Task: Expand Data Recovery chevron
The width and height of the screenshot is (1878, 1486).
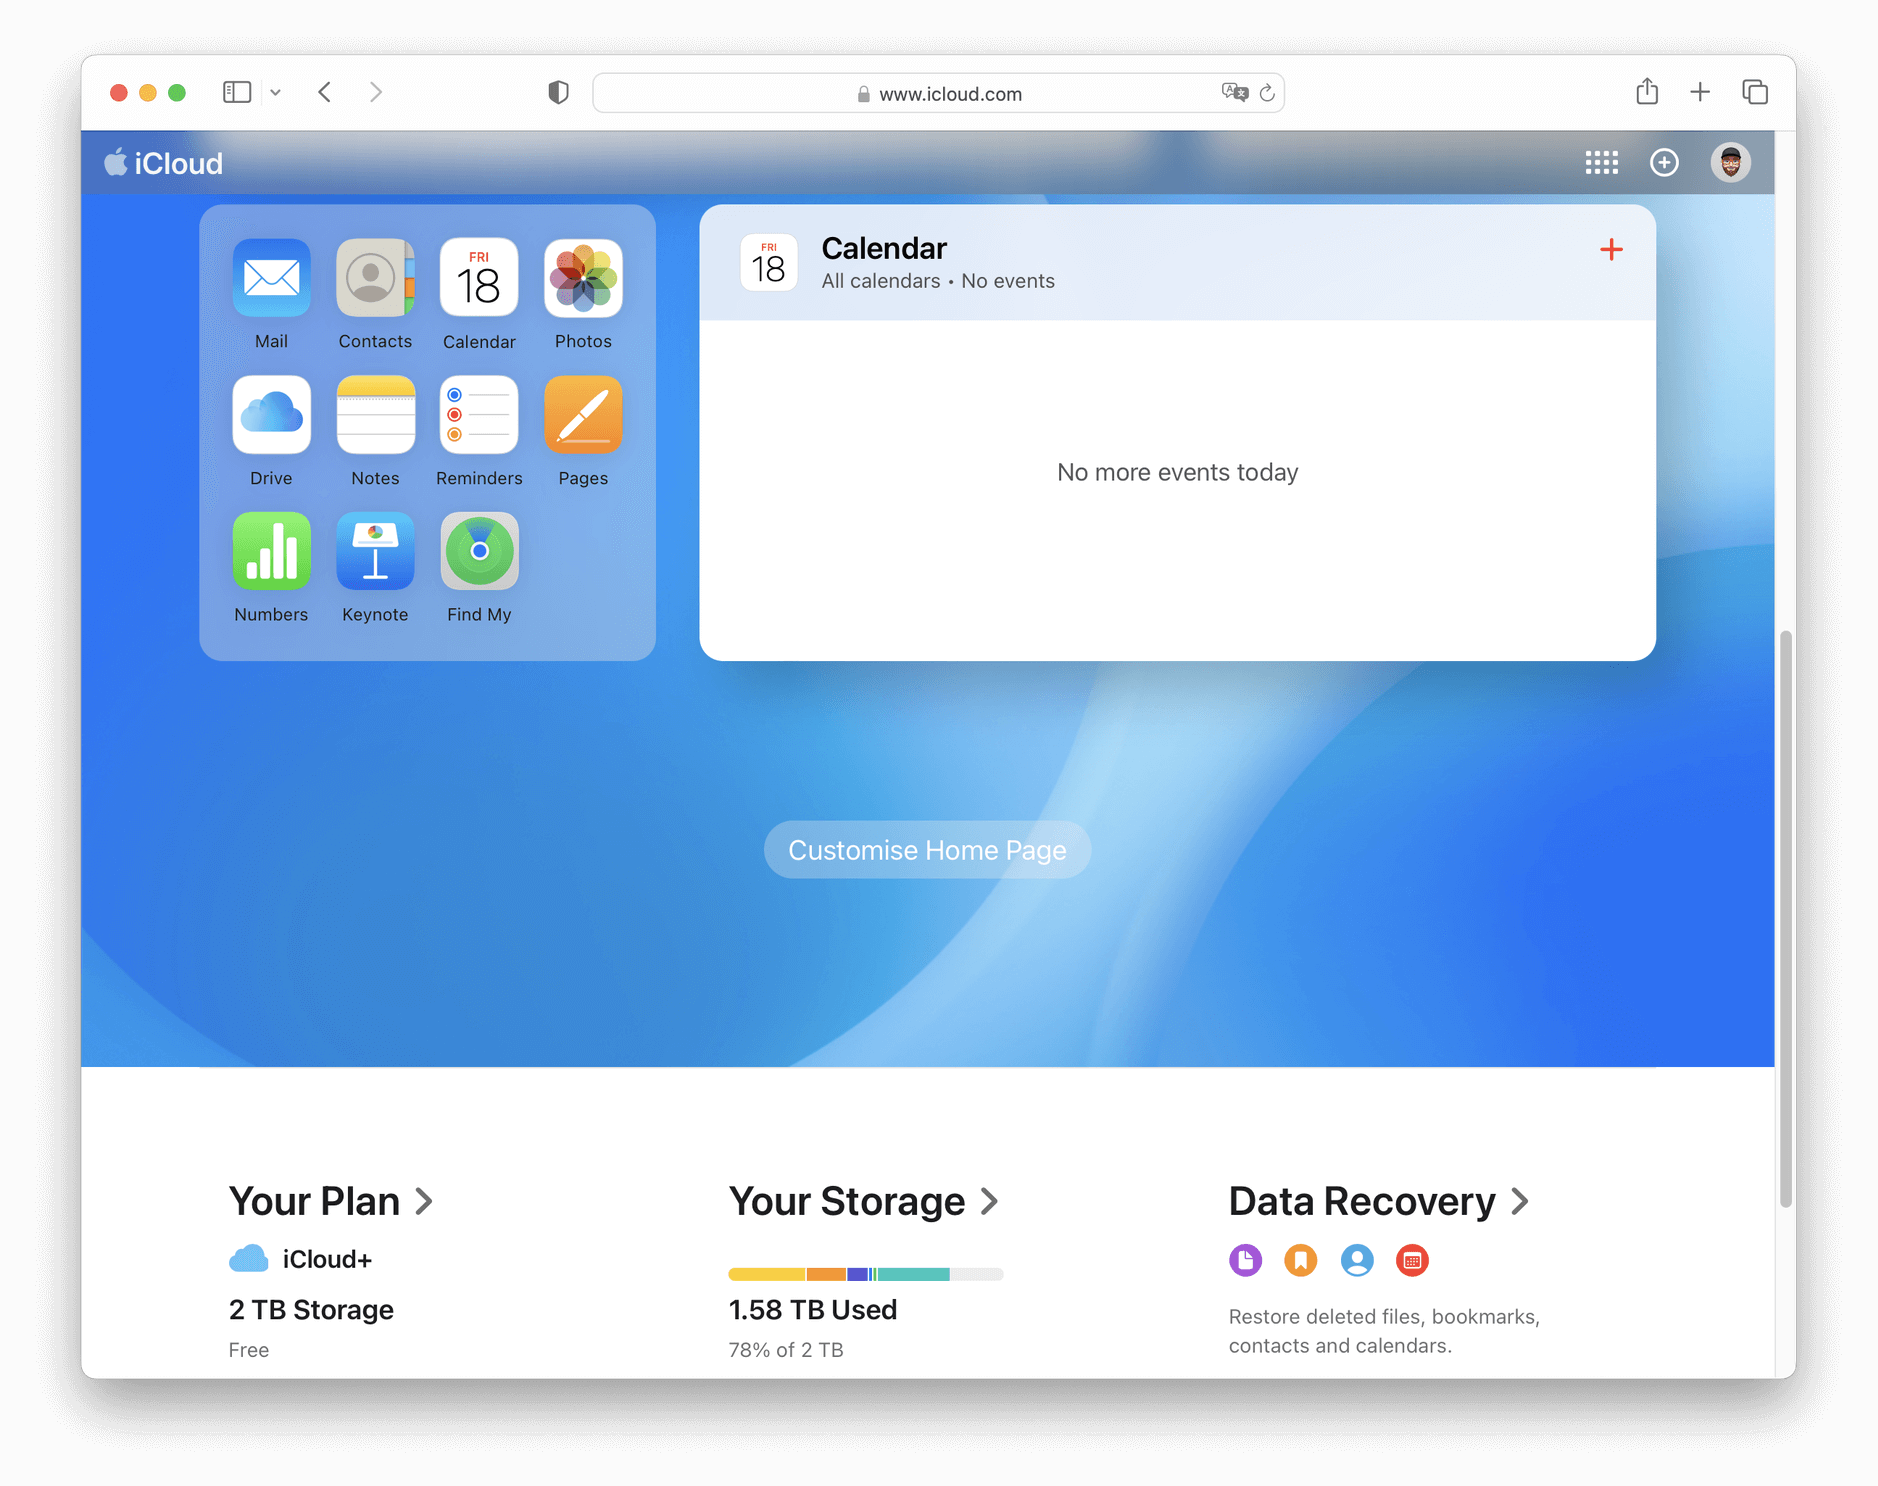Action: coord(1520,1201)
